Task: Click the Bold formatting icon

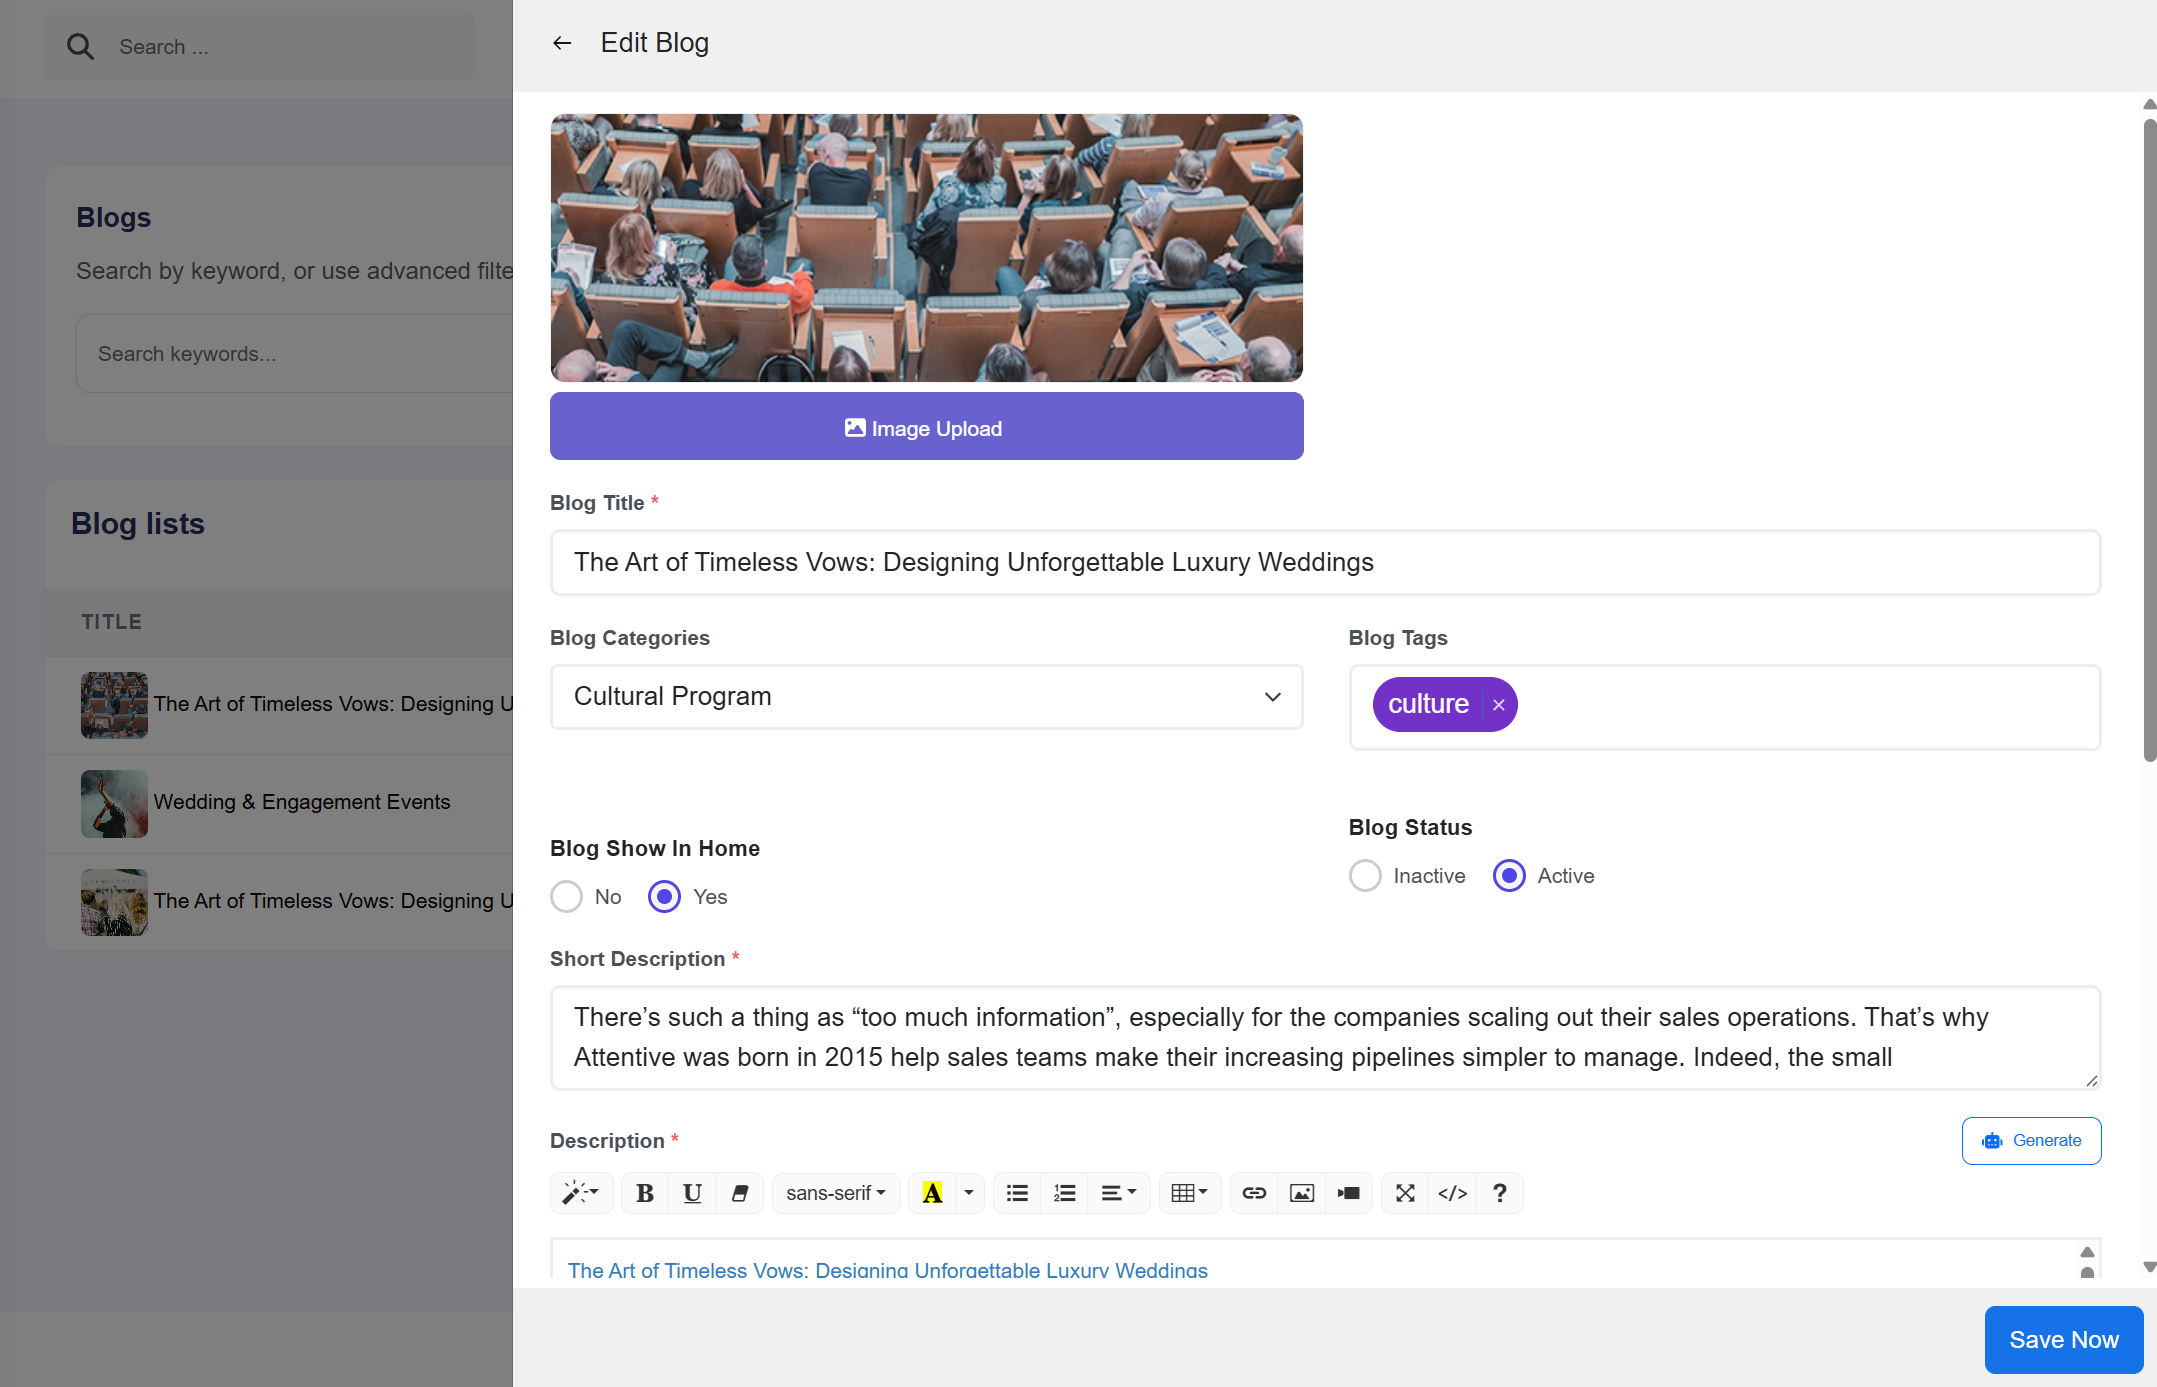Action: pyautogui.click(x=645, y=1193)
